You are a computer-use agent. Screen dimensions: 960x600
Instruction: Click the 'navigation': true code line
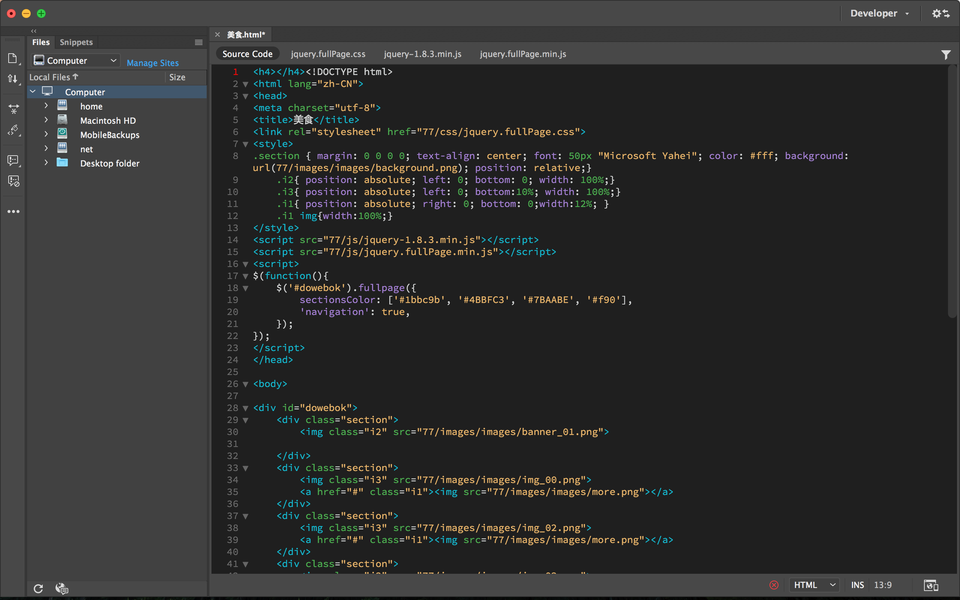(x=354, y=312)
